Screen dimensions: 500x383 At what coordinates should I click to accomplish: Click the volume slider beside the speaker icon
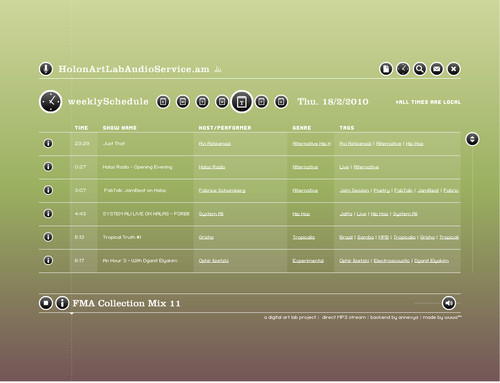(x=428, y=303)
